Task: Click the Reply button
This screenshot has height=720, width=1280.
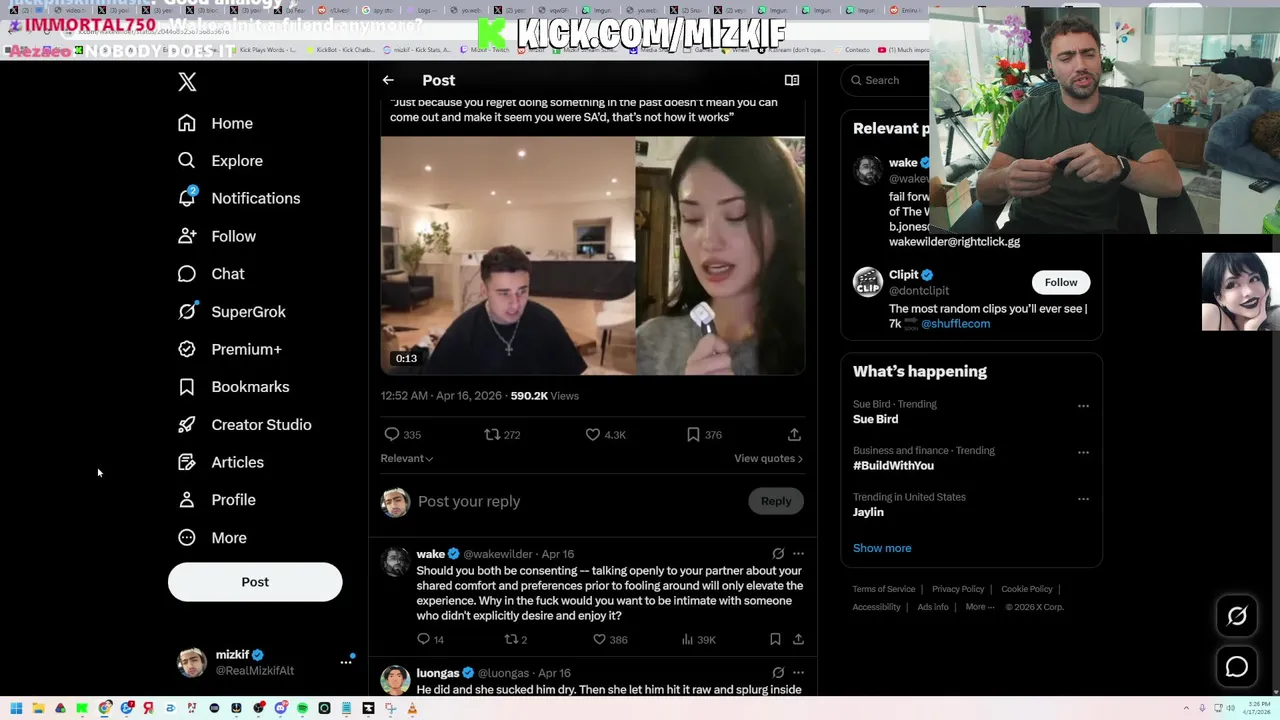Action: 776,501
